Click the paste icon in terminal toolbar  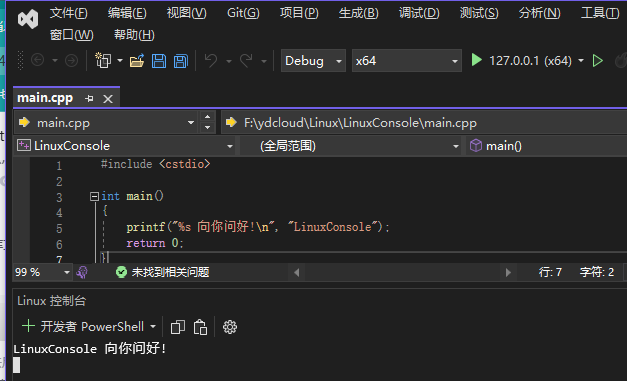click(x=200, y=327)
